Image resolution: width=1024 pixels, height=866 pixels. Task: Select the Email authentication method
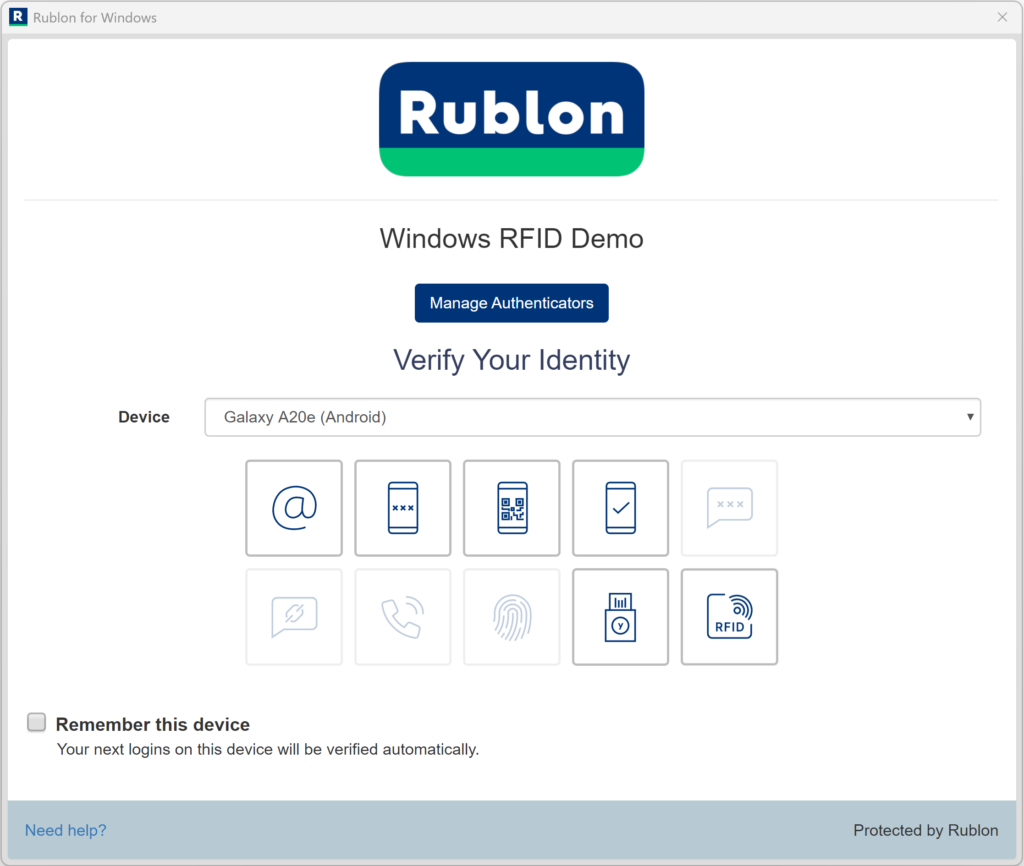click(294, 508)
